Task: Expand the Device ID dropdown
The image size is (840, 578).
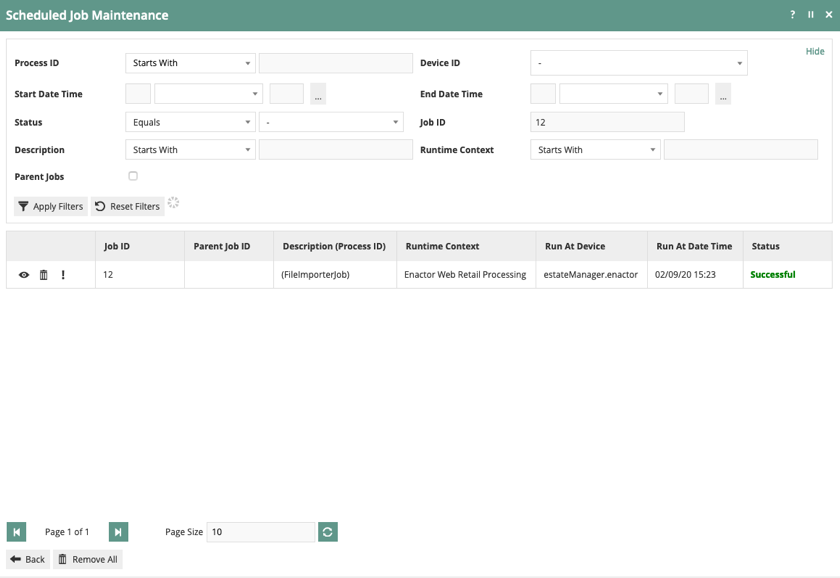Action: coord(638,63)
